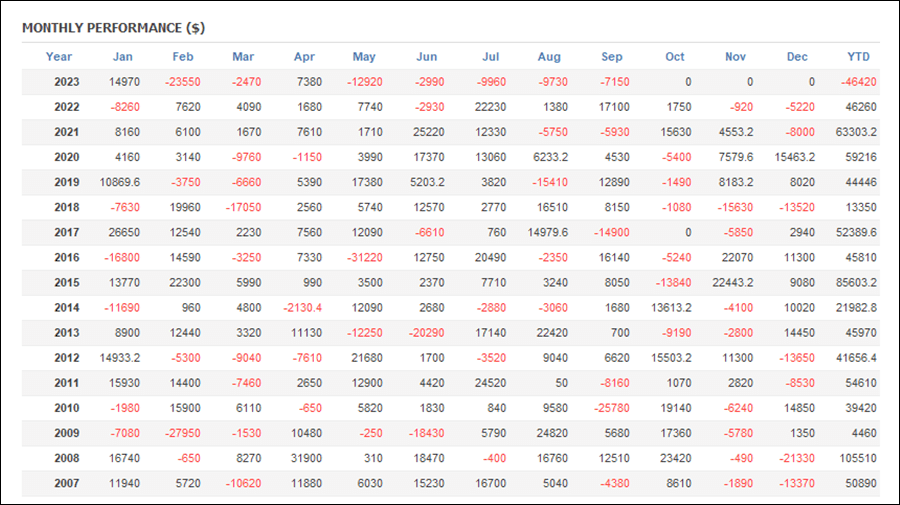The width and height of the screenshot is (900, 505).
Task: Click the MONTHLY PERFORMANCE ($) heading
Action: tap(114, 28)
